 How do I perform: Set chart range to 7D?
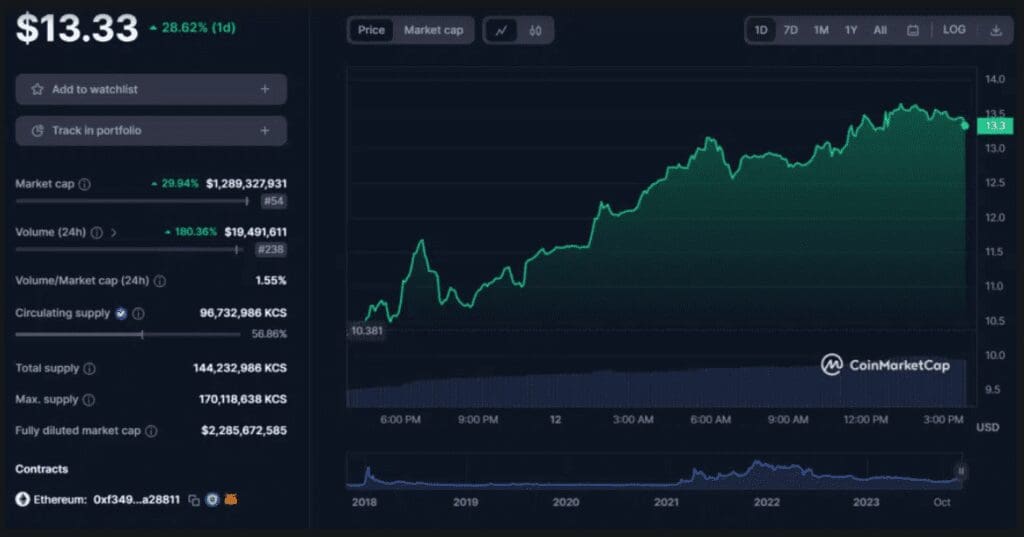coord(791,30)
